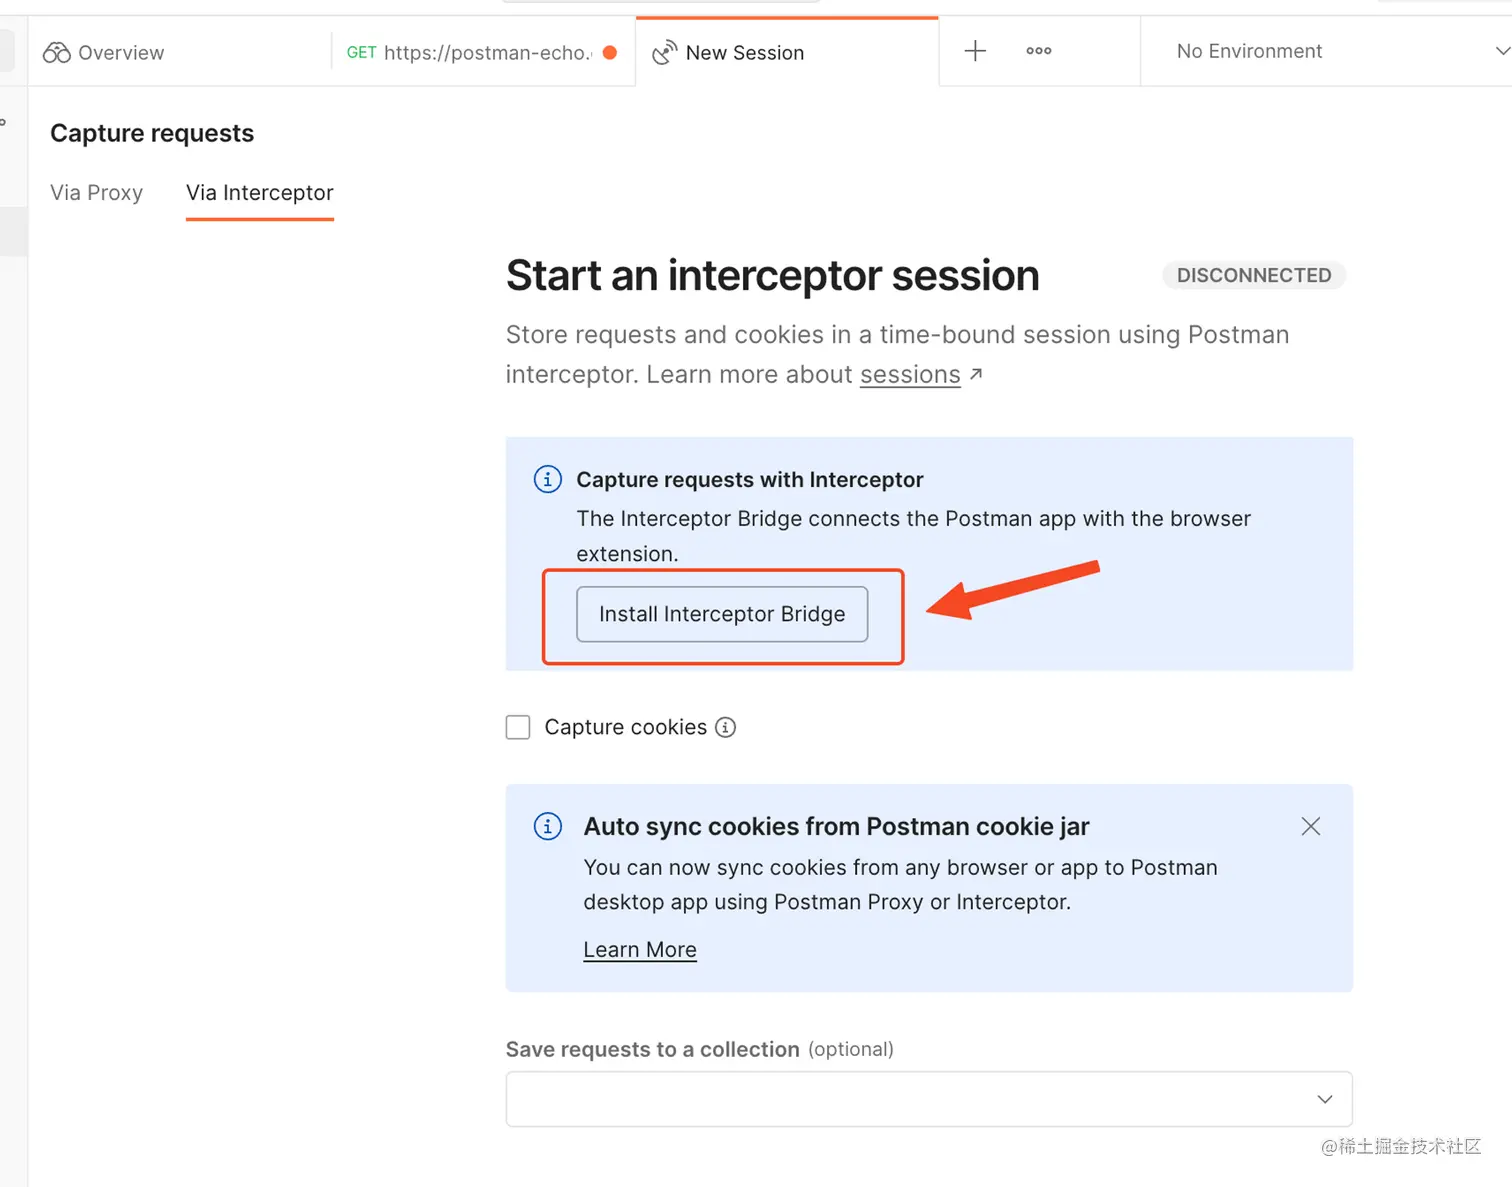Click the Install Interceptor Bridge button
1512x1187 pixels.
pos(721,614)
